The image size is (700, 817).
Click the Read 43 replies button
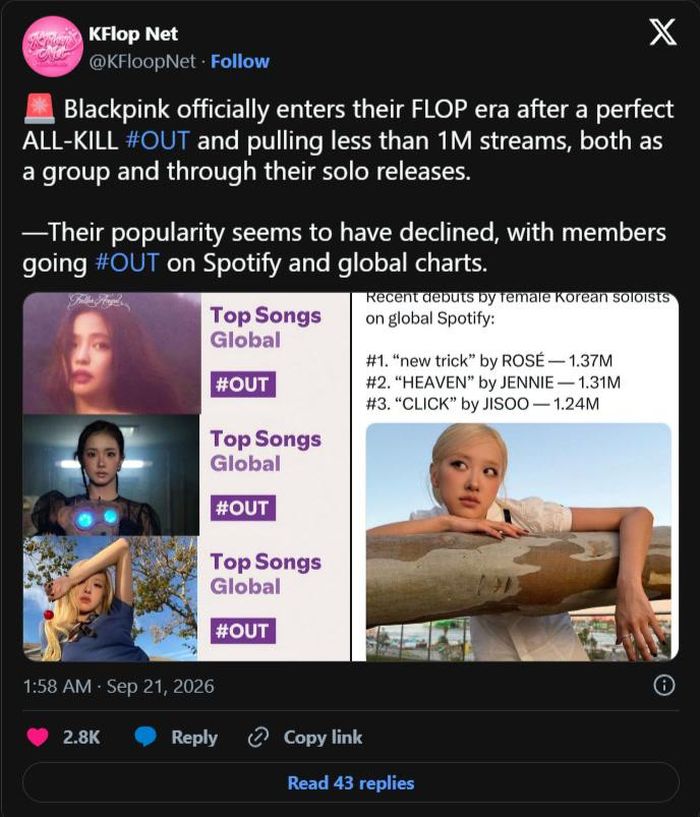click(350, 783)
